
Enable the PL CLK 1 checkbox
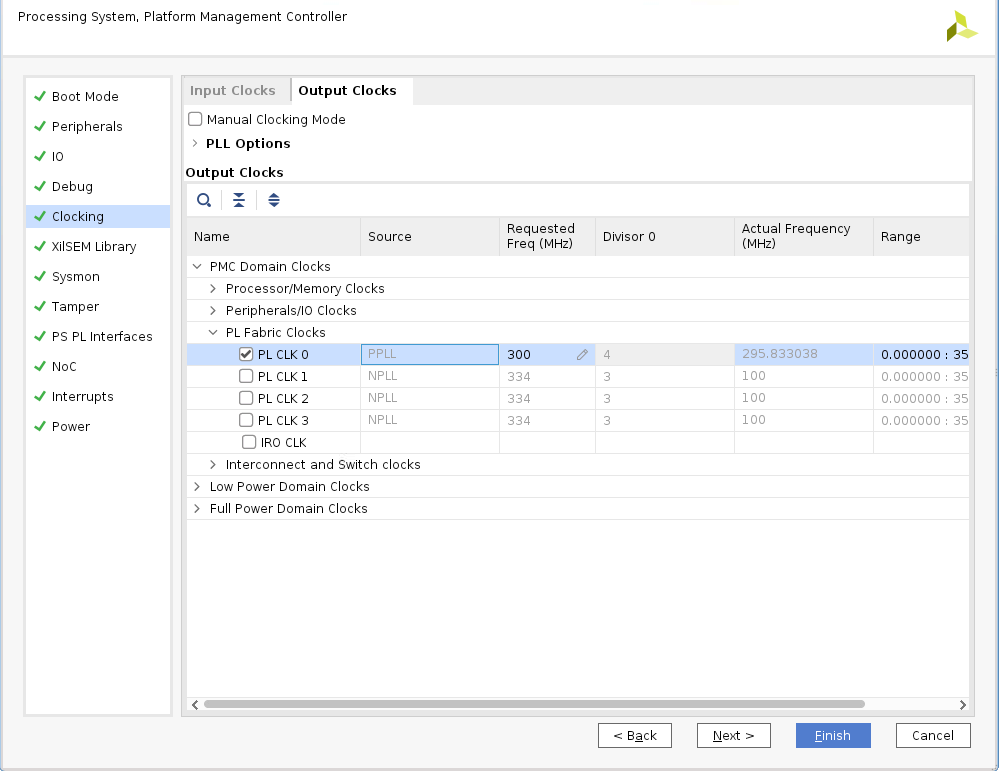[x=246, y=376]
